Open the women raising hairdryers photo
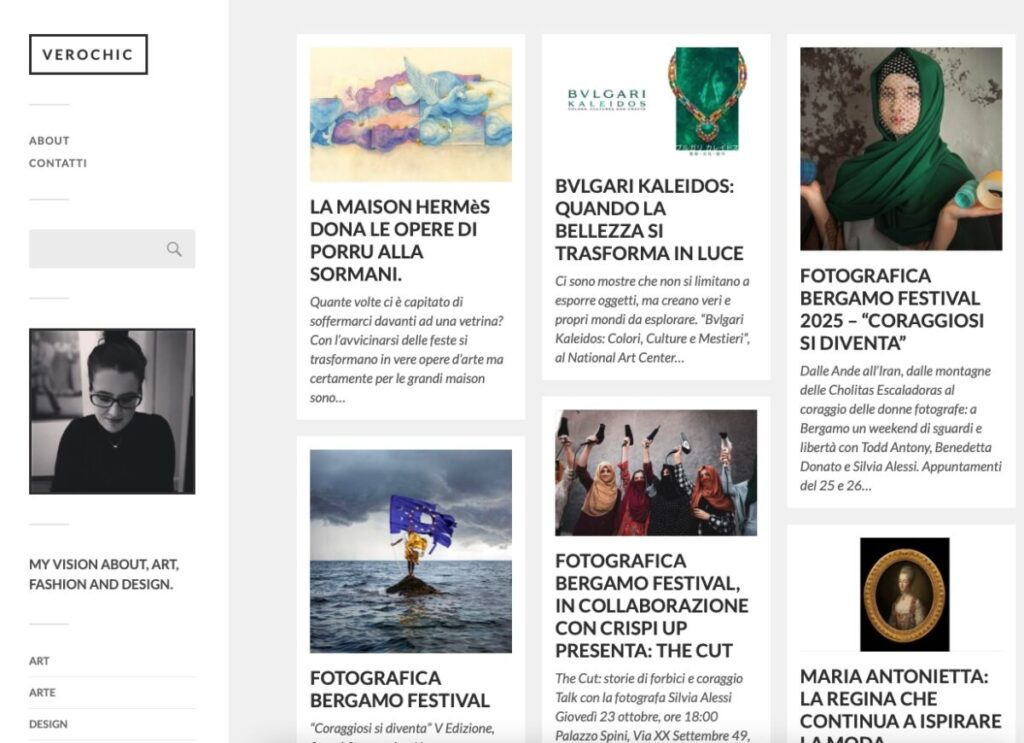 tap(656, 473)
